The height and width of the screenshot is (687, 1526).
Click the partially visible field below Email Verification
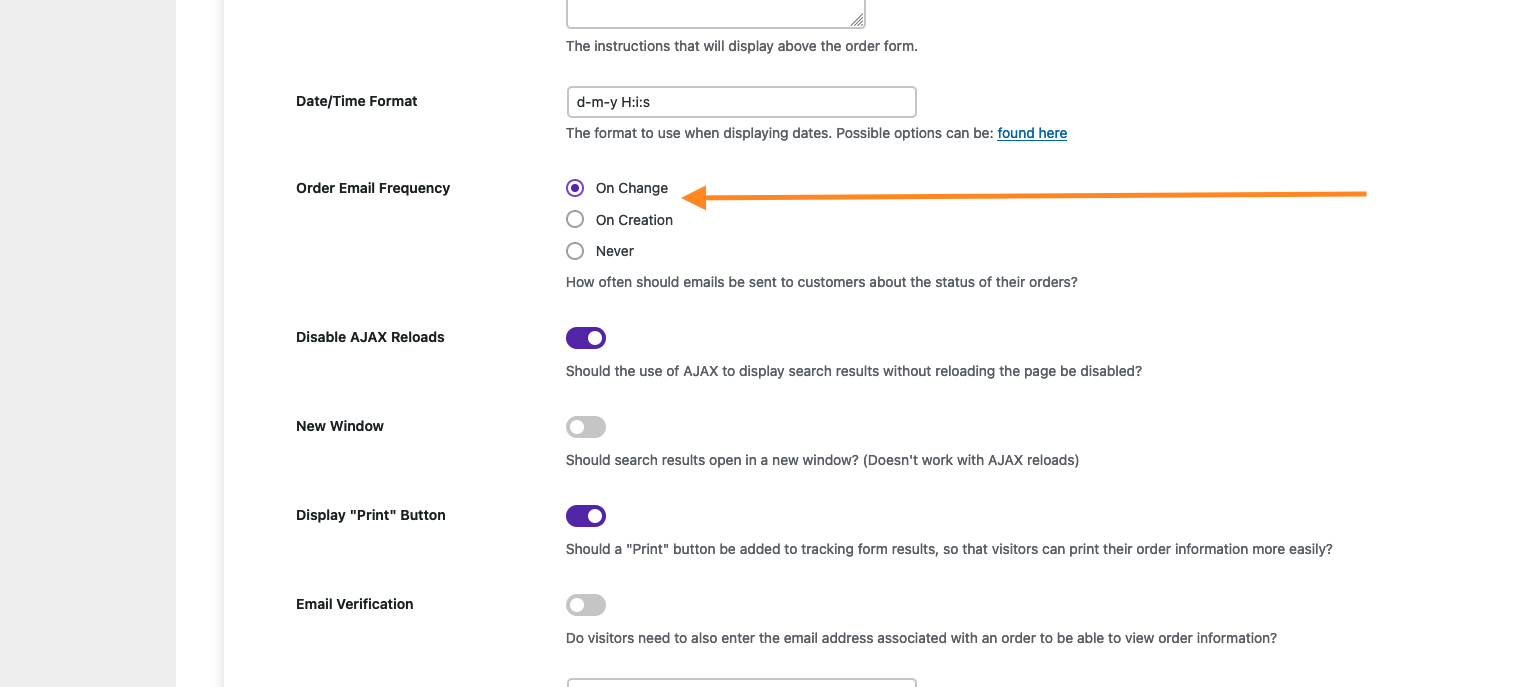click(741, 682)
